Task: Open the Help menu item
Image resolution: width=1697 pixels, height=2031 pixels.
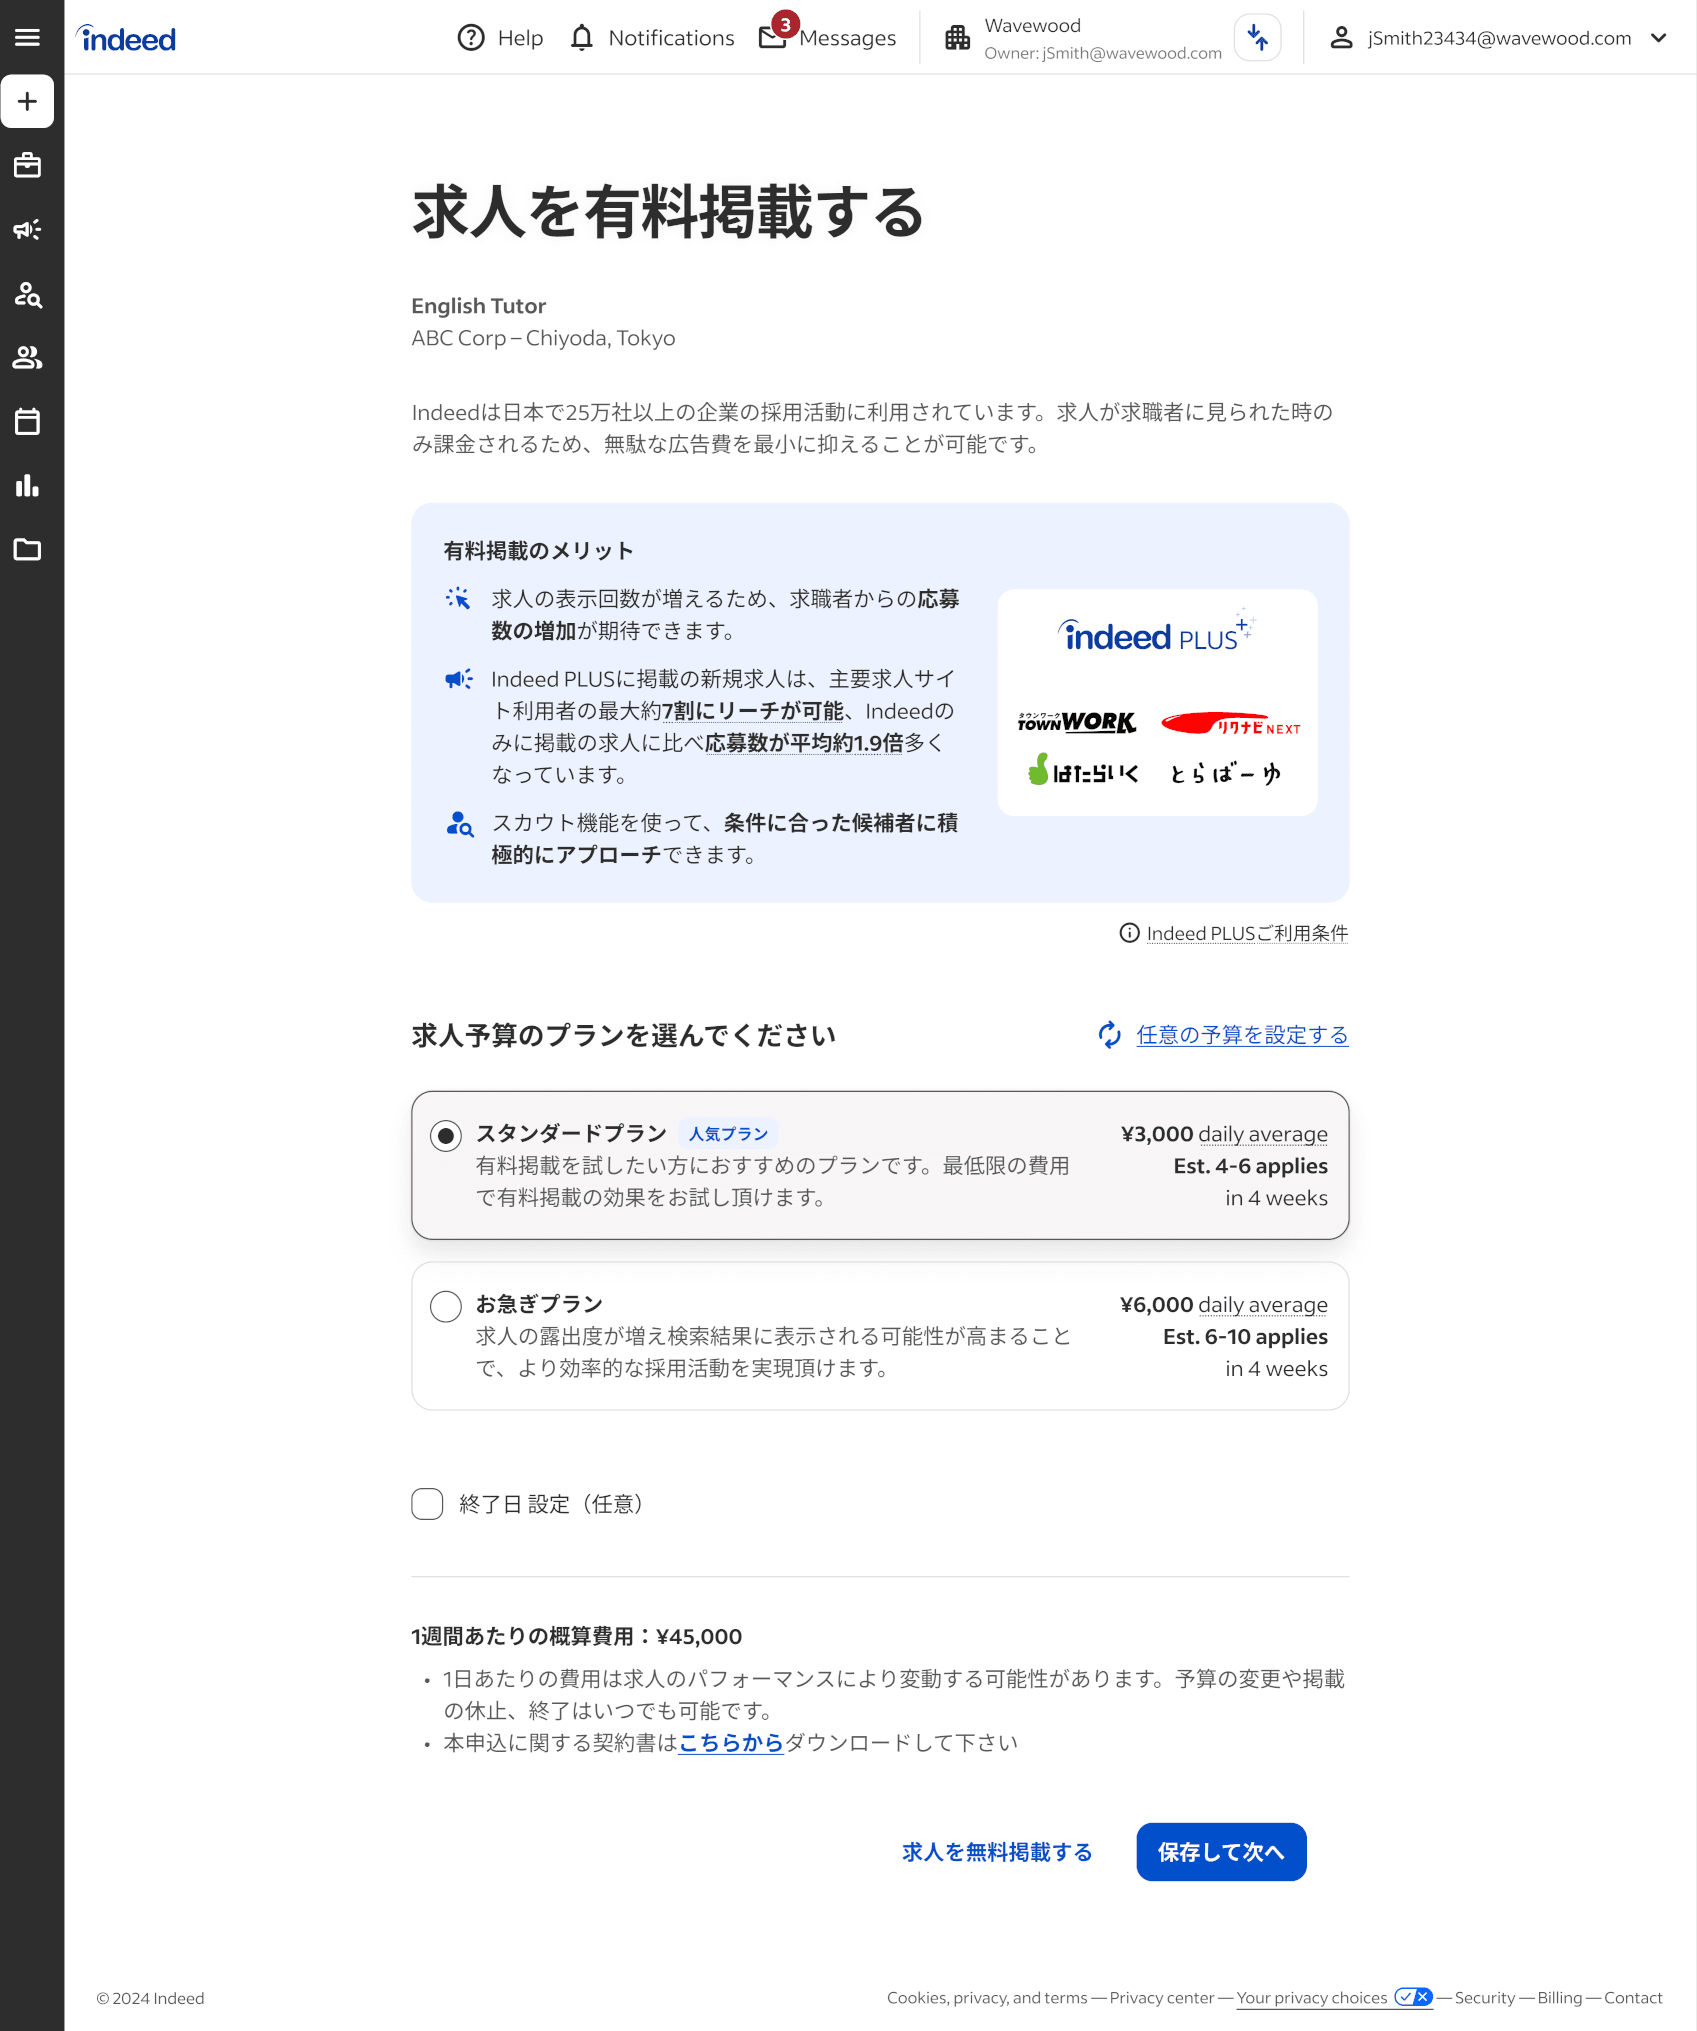Action: [500, 38]
